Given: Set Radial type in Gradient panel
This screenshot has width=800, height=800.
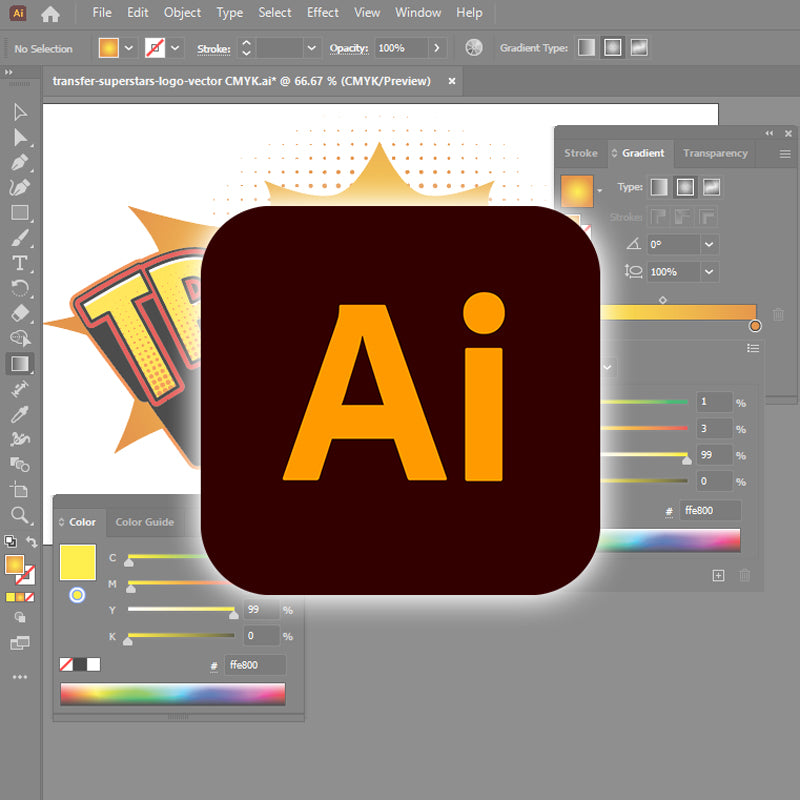Looking at the screenshot, I should point(685,187).
